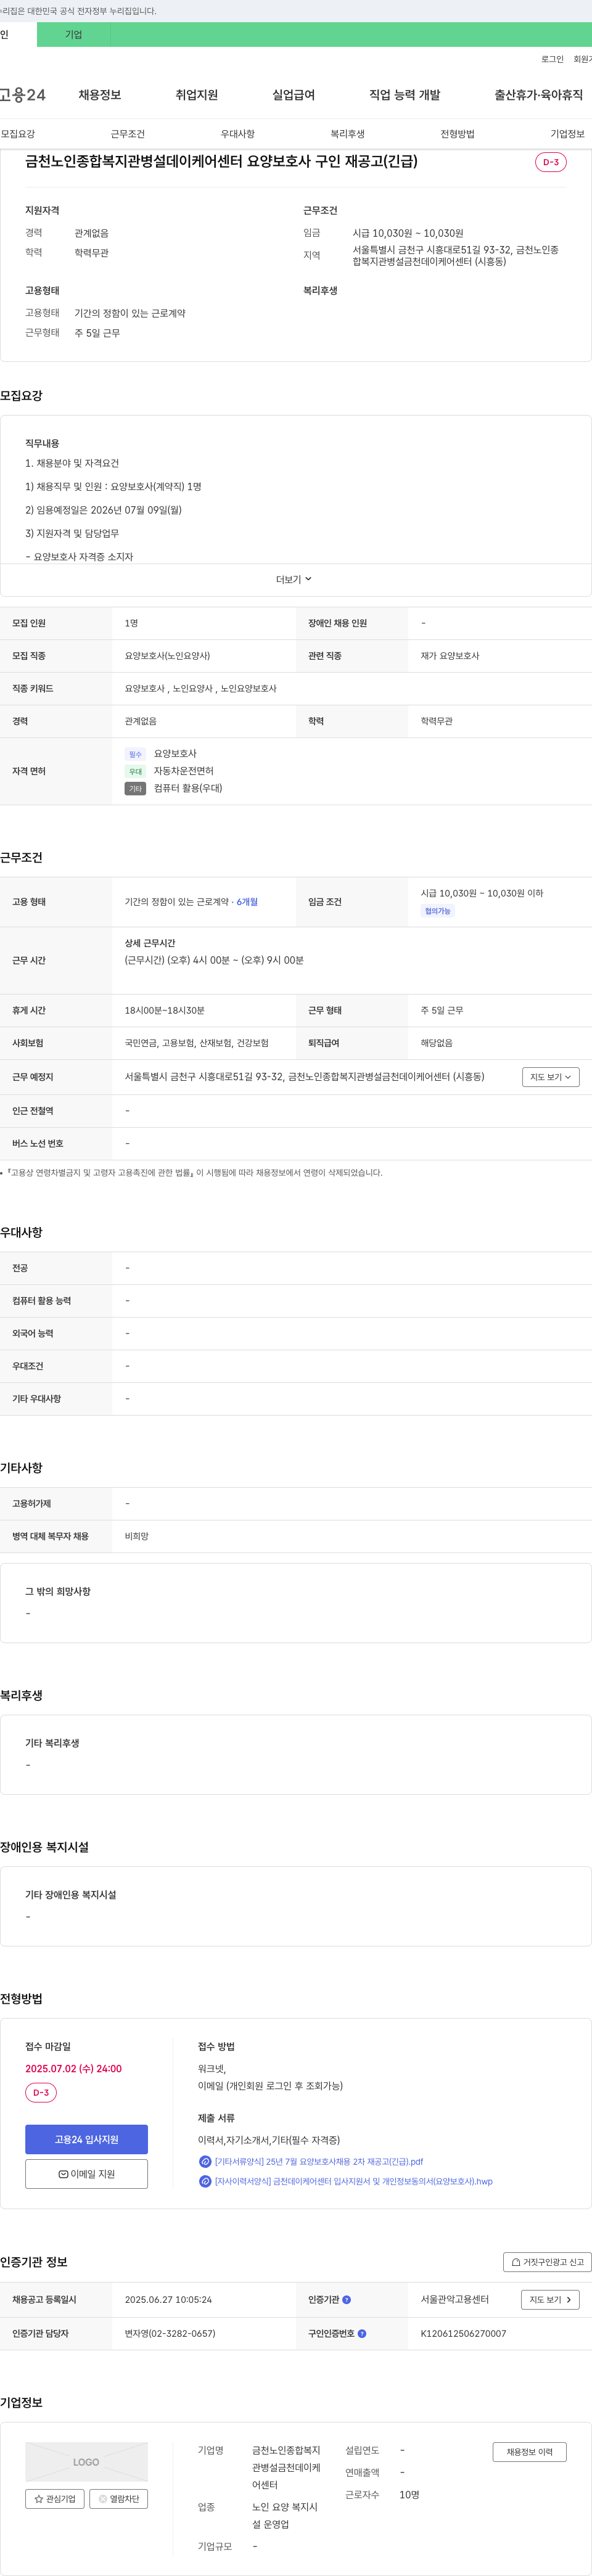
Task: Click the 고용24 site logo
Action: coord(23,95)
